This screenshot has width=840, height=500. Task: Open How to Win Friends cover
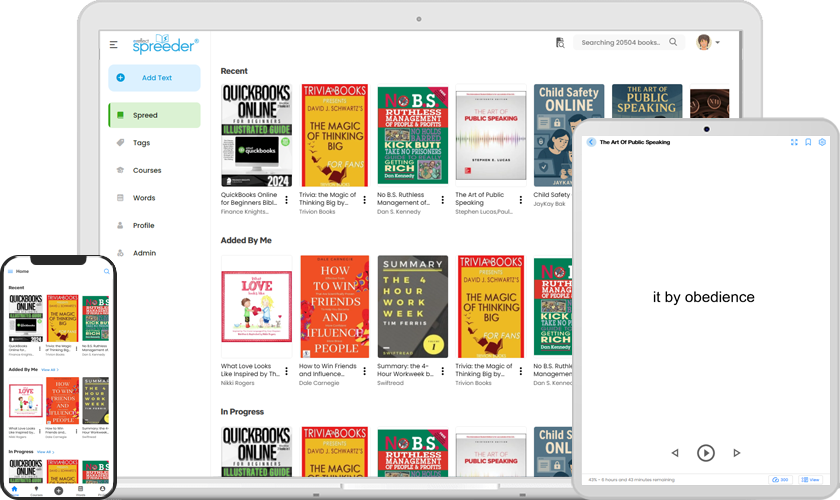click(x=335, y=307)
